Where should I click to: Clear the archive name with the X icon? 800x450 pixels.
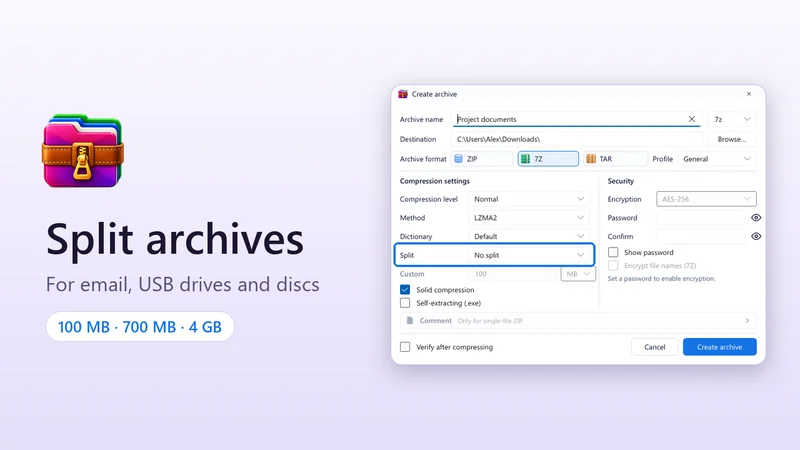tap(691, 119)
